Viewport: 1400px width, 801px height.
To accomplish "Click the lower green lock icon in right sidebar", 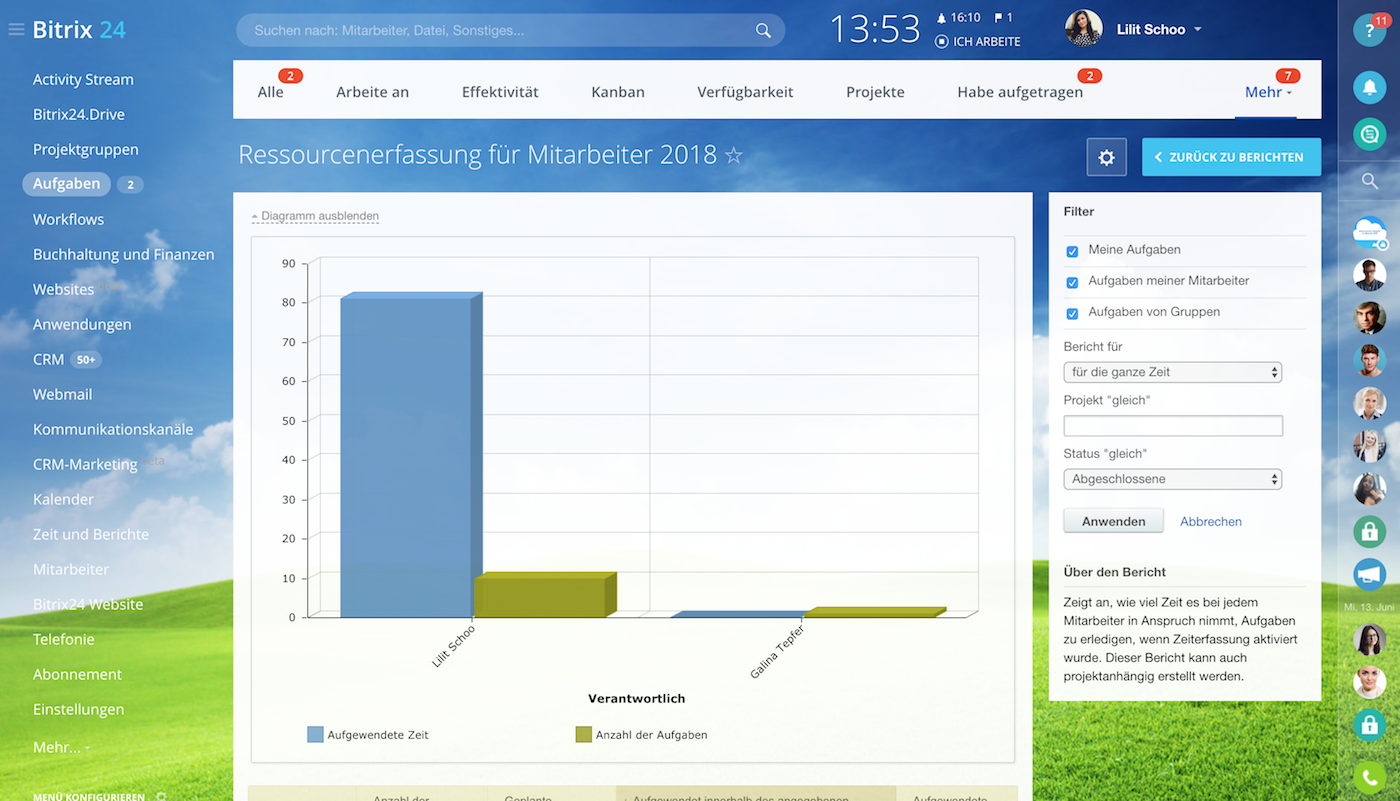I will [x=1369, y=725].
